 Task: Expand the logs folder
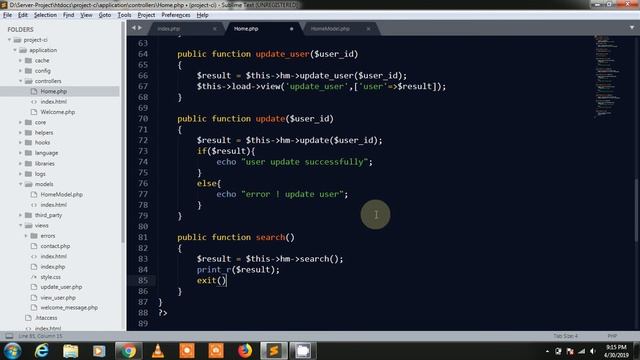coord(20,174)
